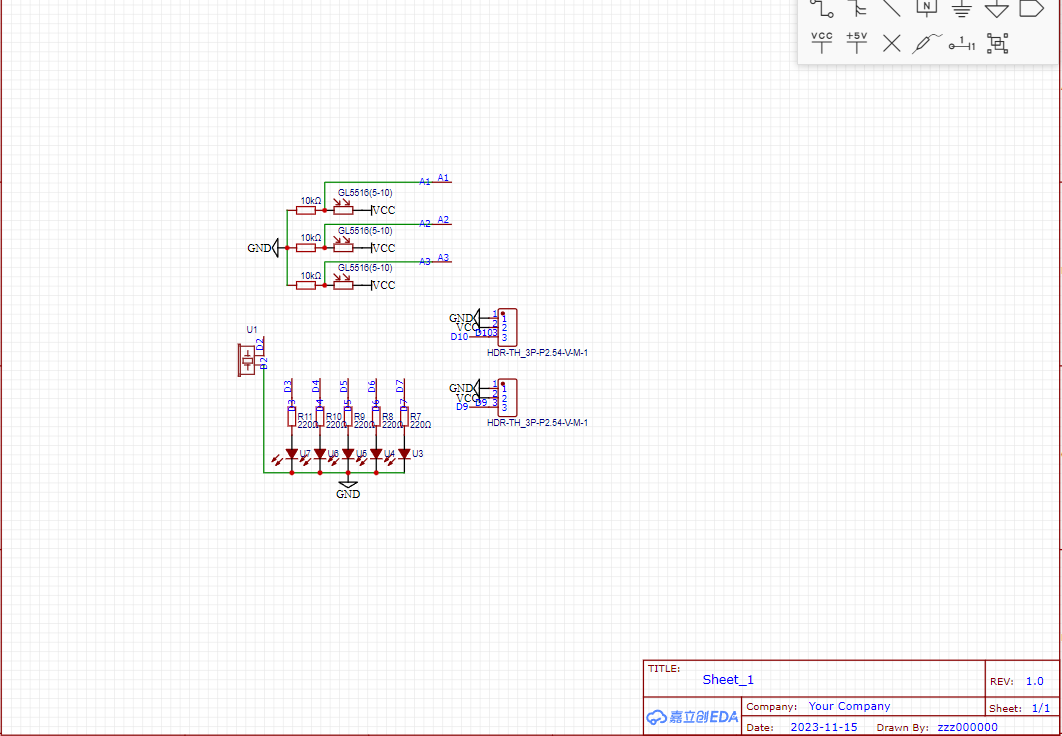Select the 10kΩ resistor on the A1 branch
This screenshot has height=736, width=1062.
pyautogui.click(x=306, y=211)
